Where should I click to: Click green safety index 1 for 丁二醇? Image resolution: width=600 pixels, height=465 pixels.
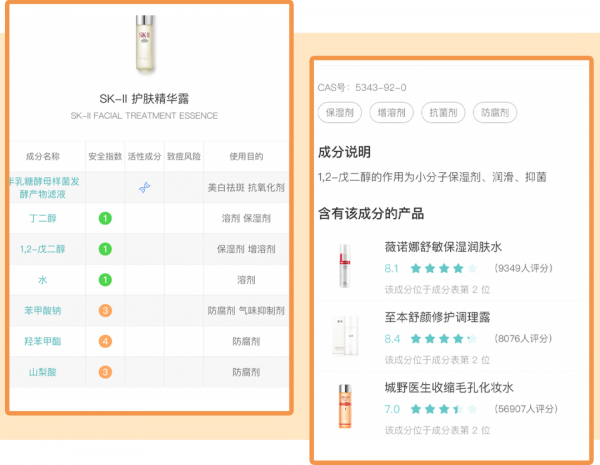pyautogui.click(x=105, y=219)
